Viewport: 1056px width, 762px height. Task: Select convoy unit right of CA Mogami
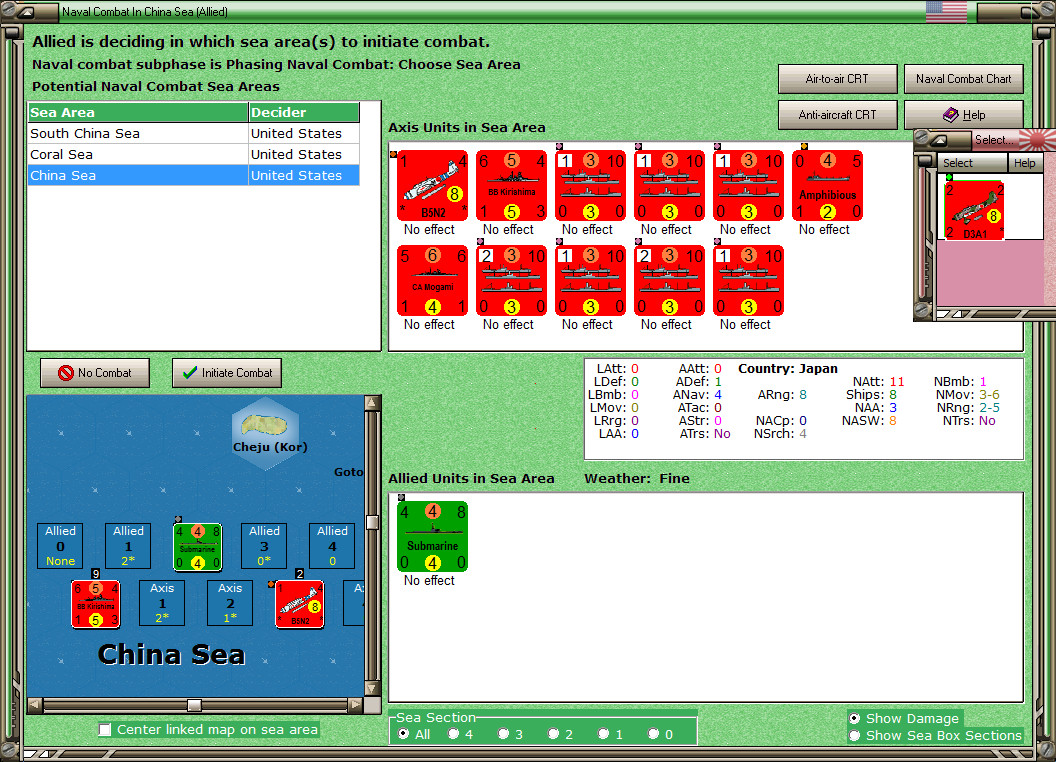point(511,280)
